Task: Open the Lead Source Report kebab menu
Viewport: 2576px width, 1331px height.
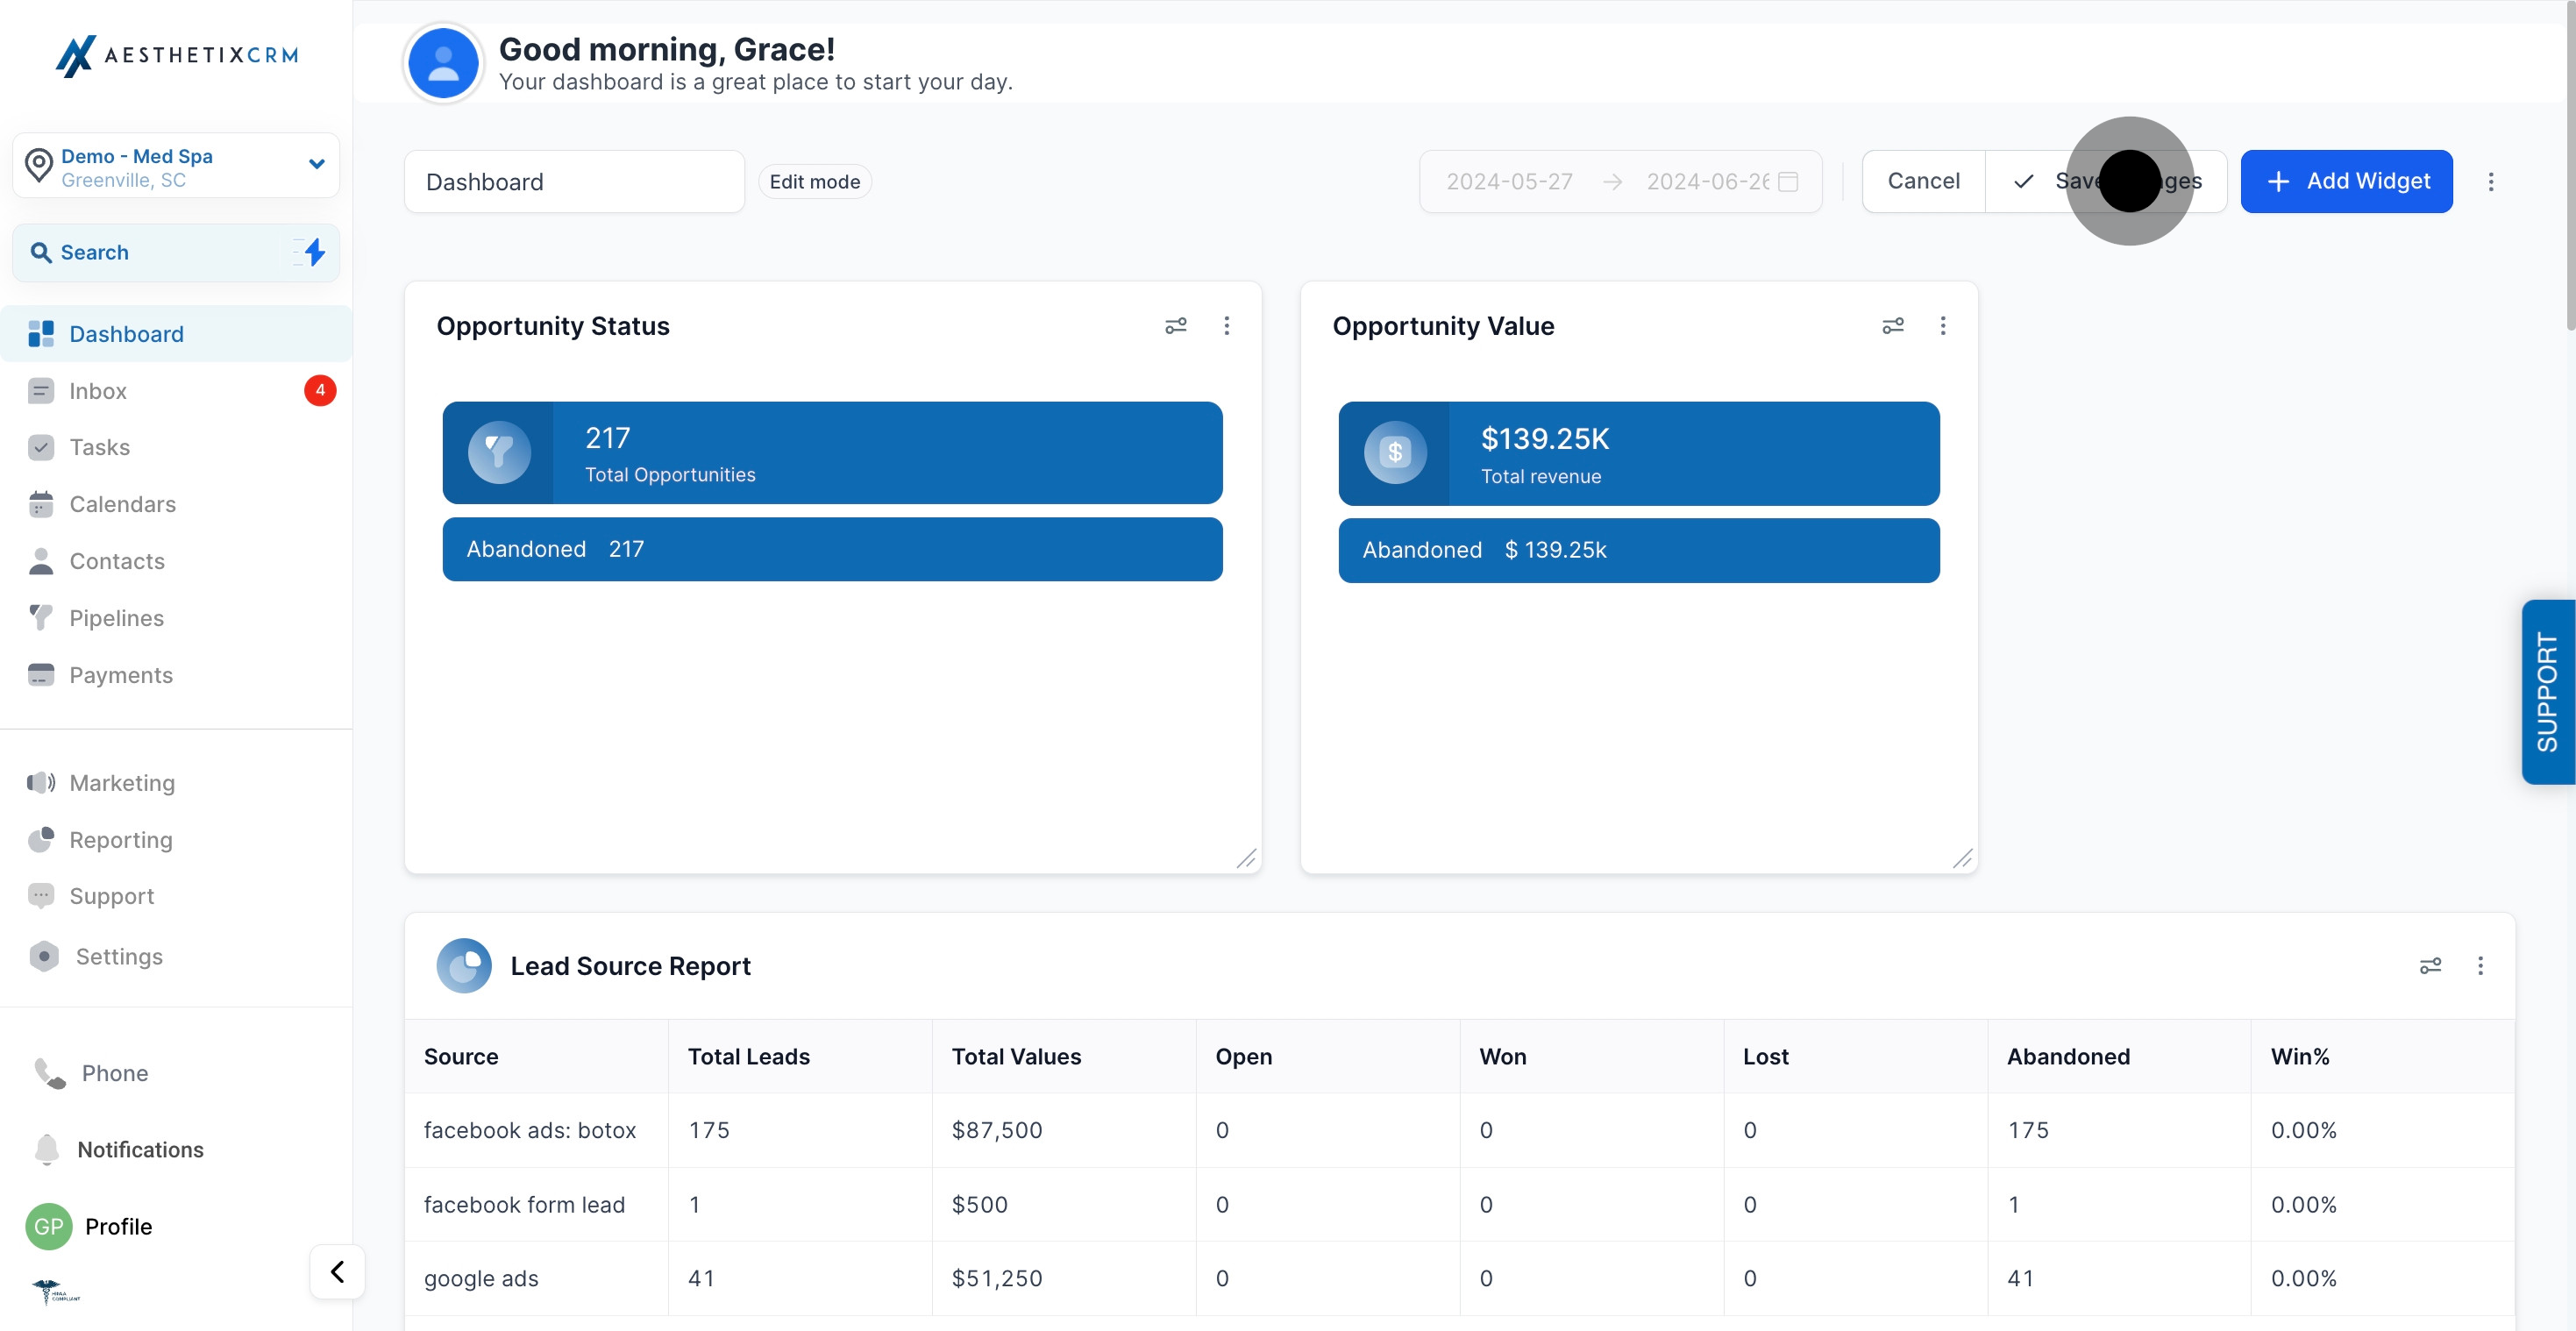Action: point(2480,966)
